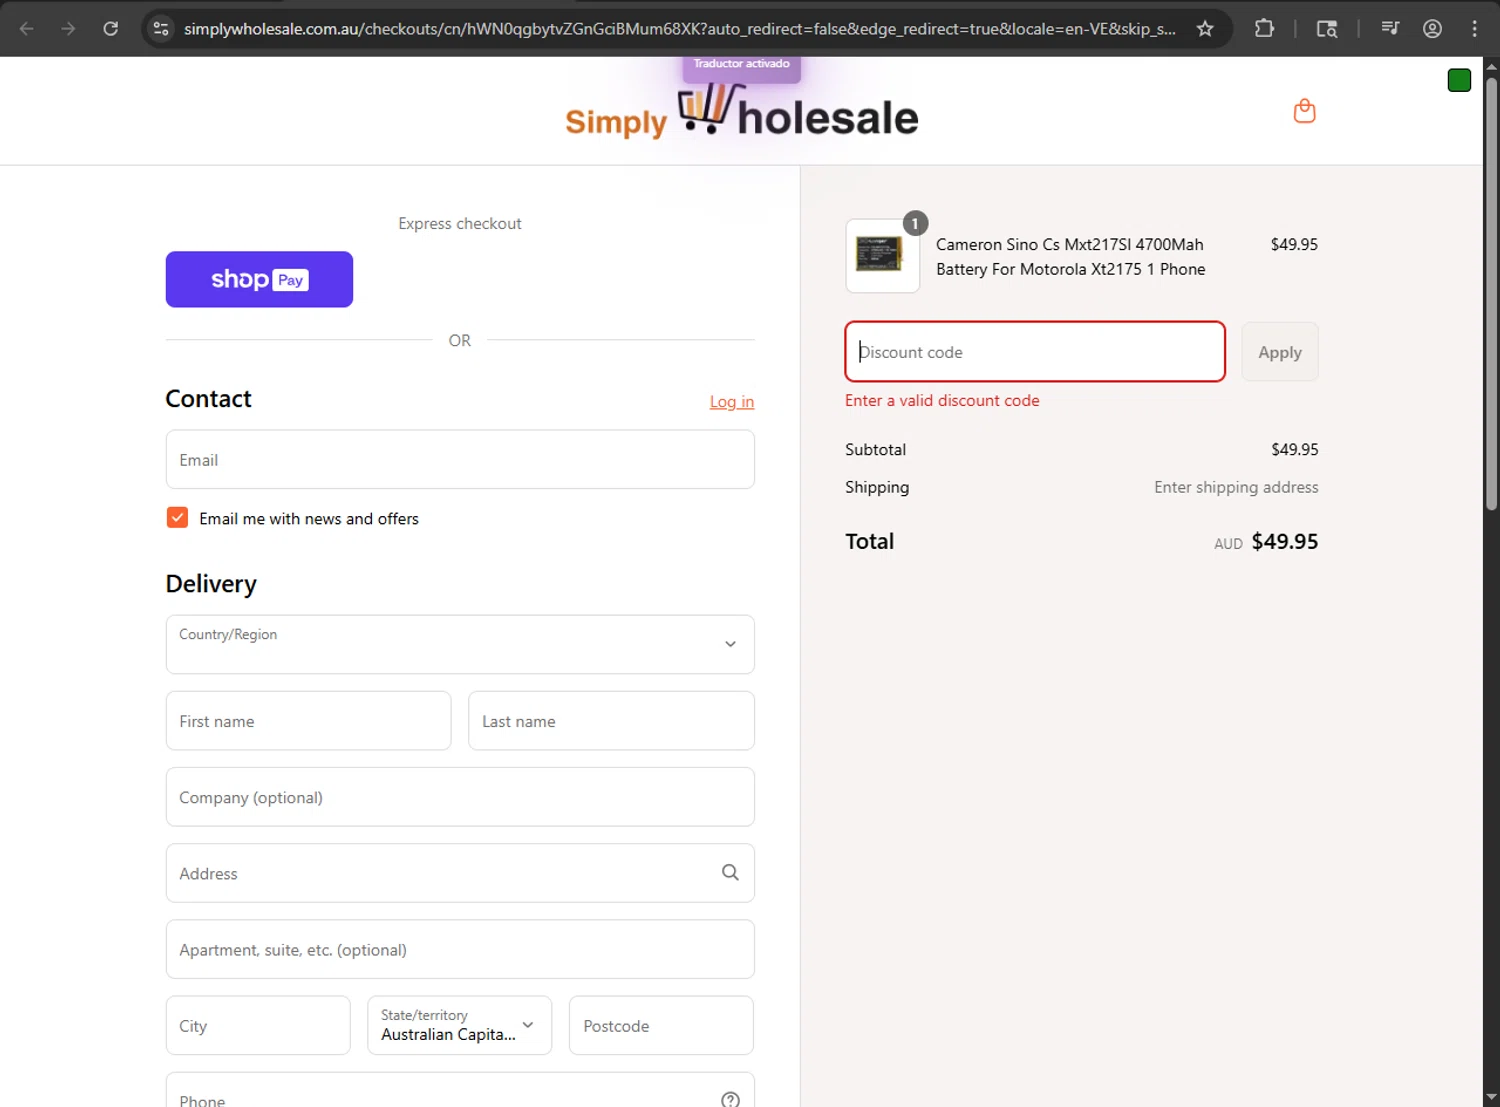1500x1107 pixels.
Task: Open the browser profile menu
Action: coord(1432,28)
